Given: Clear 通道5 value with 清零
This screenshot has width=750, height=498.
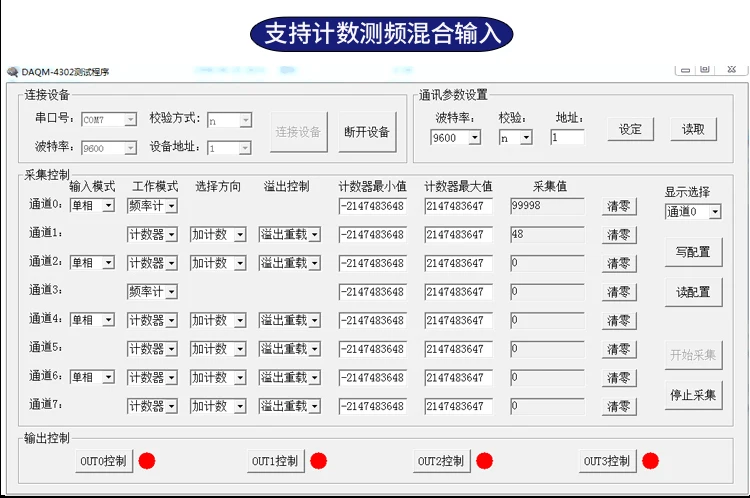Looking at the screenshot, I should [619, 349].
